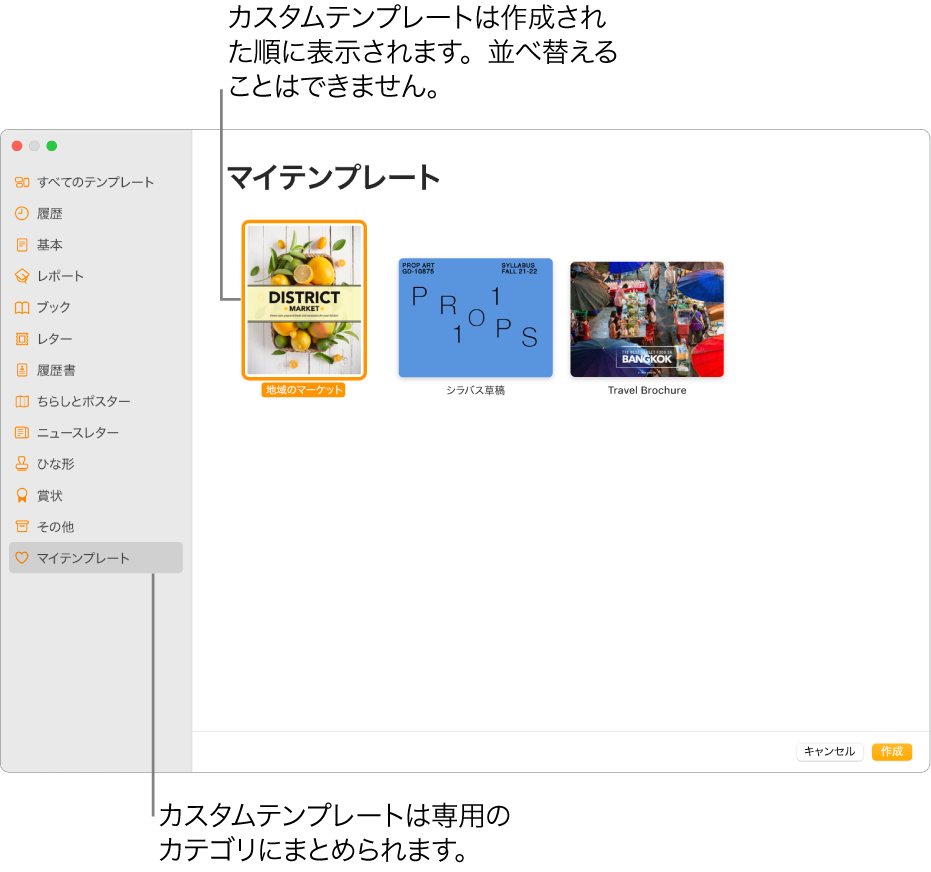
Task: Click the orange 作成 button
Action: [892, 751]
